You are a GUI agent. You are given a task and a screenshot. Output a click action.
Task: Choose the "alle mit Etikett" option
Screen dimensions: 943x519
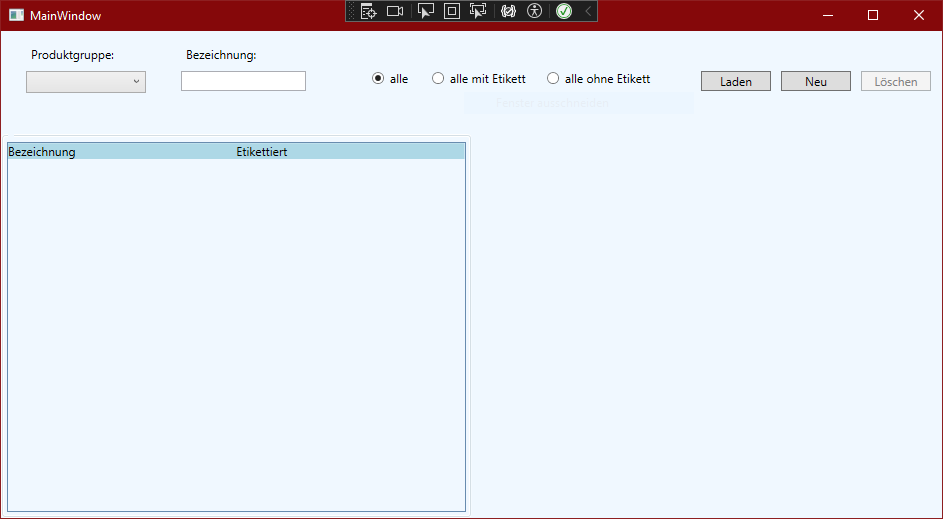438,79
